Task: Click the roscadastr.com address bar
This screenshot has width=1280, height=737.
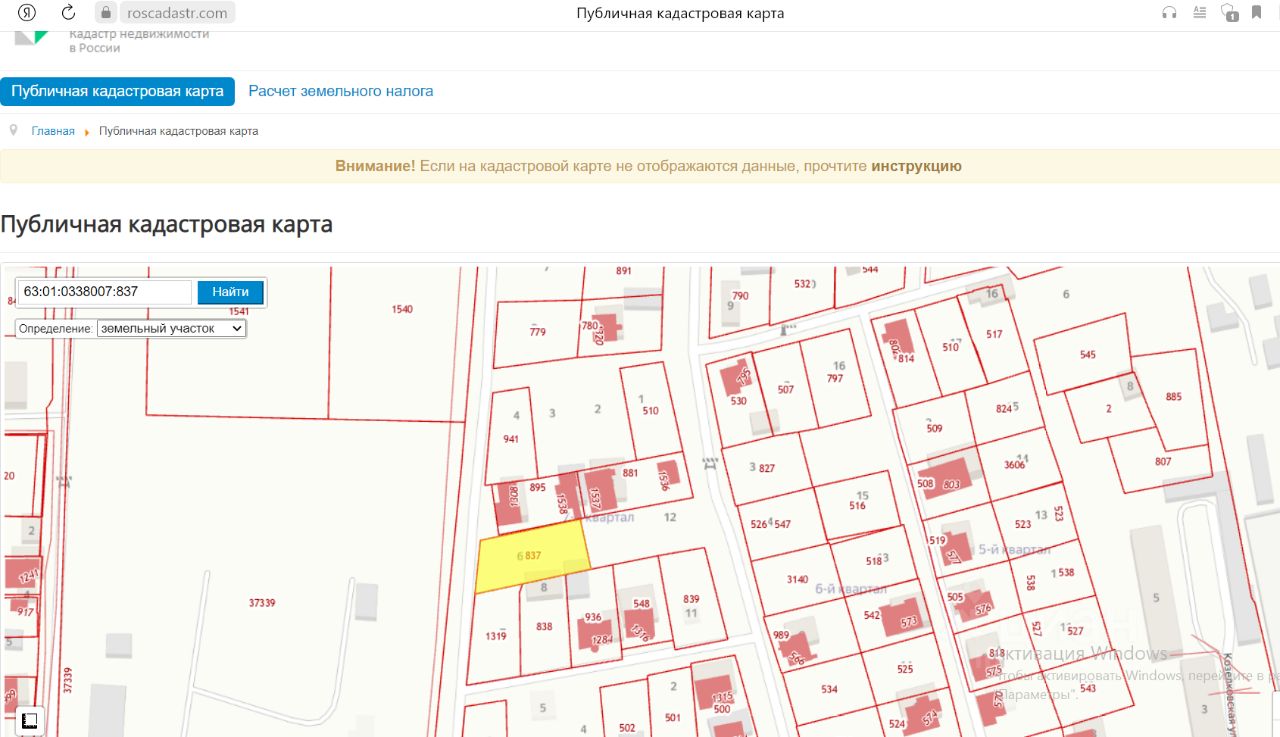Action: click(178, 13)
